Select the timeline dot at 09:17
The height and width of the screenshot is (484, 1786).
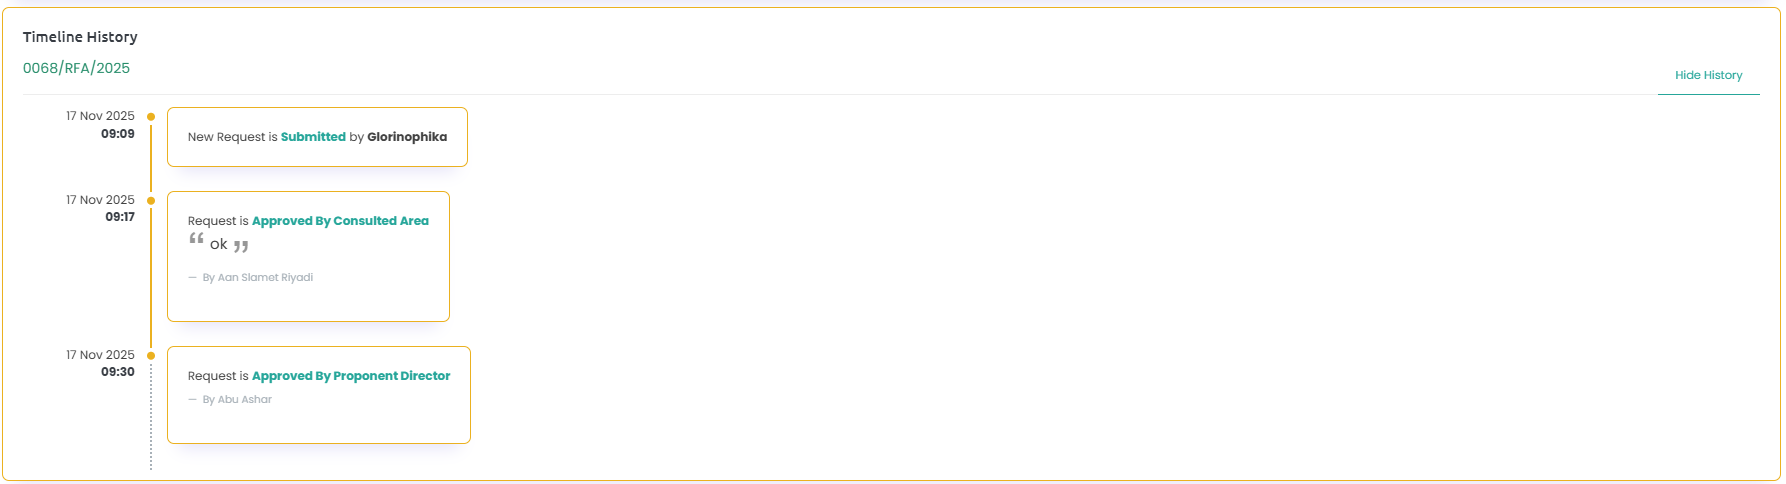151,201
